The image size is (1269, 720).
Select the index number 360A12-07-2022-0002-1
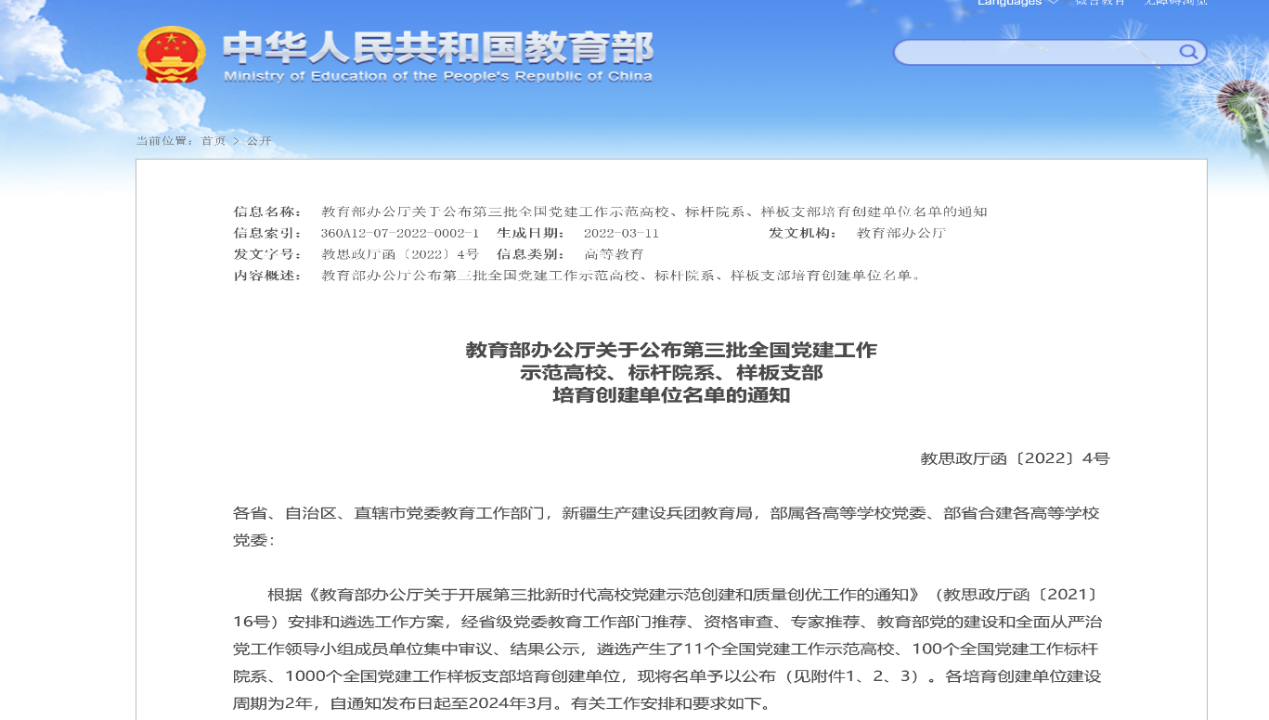tap(400, 233)
